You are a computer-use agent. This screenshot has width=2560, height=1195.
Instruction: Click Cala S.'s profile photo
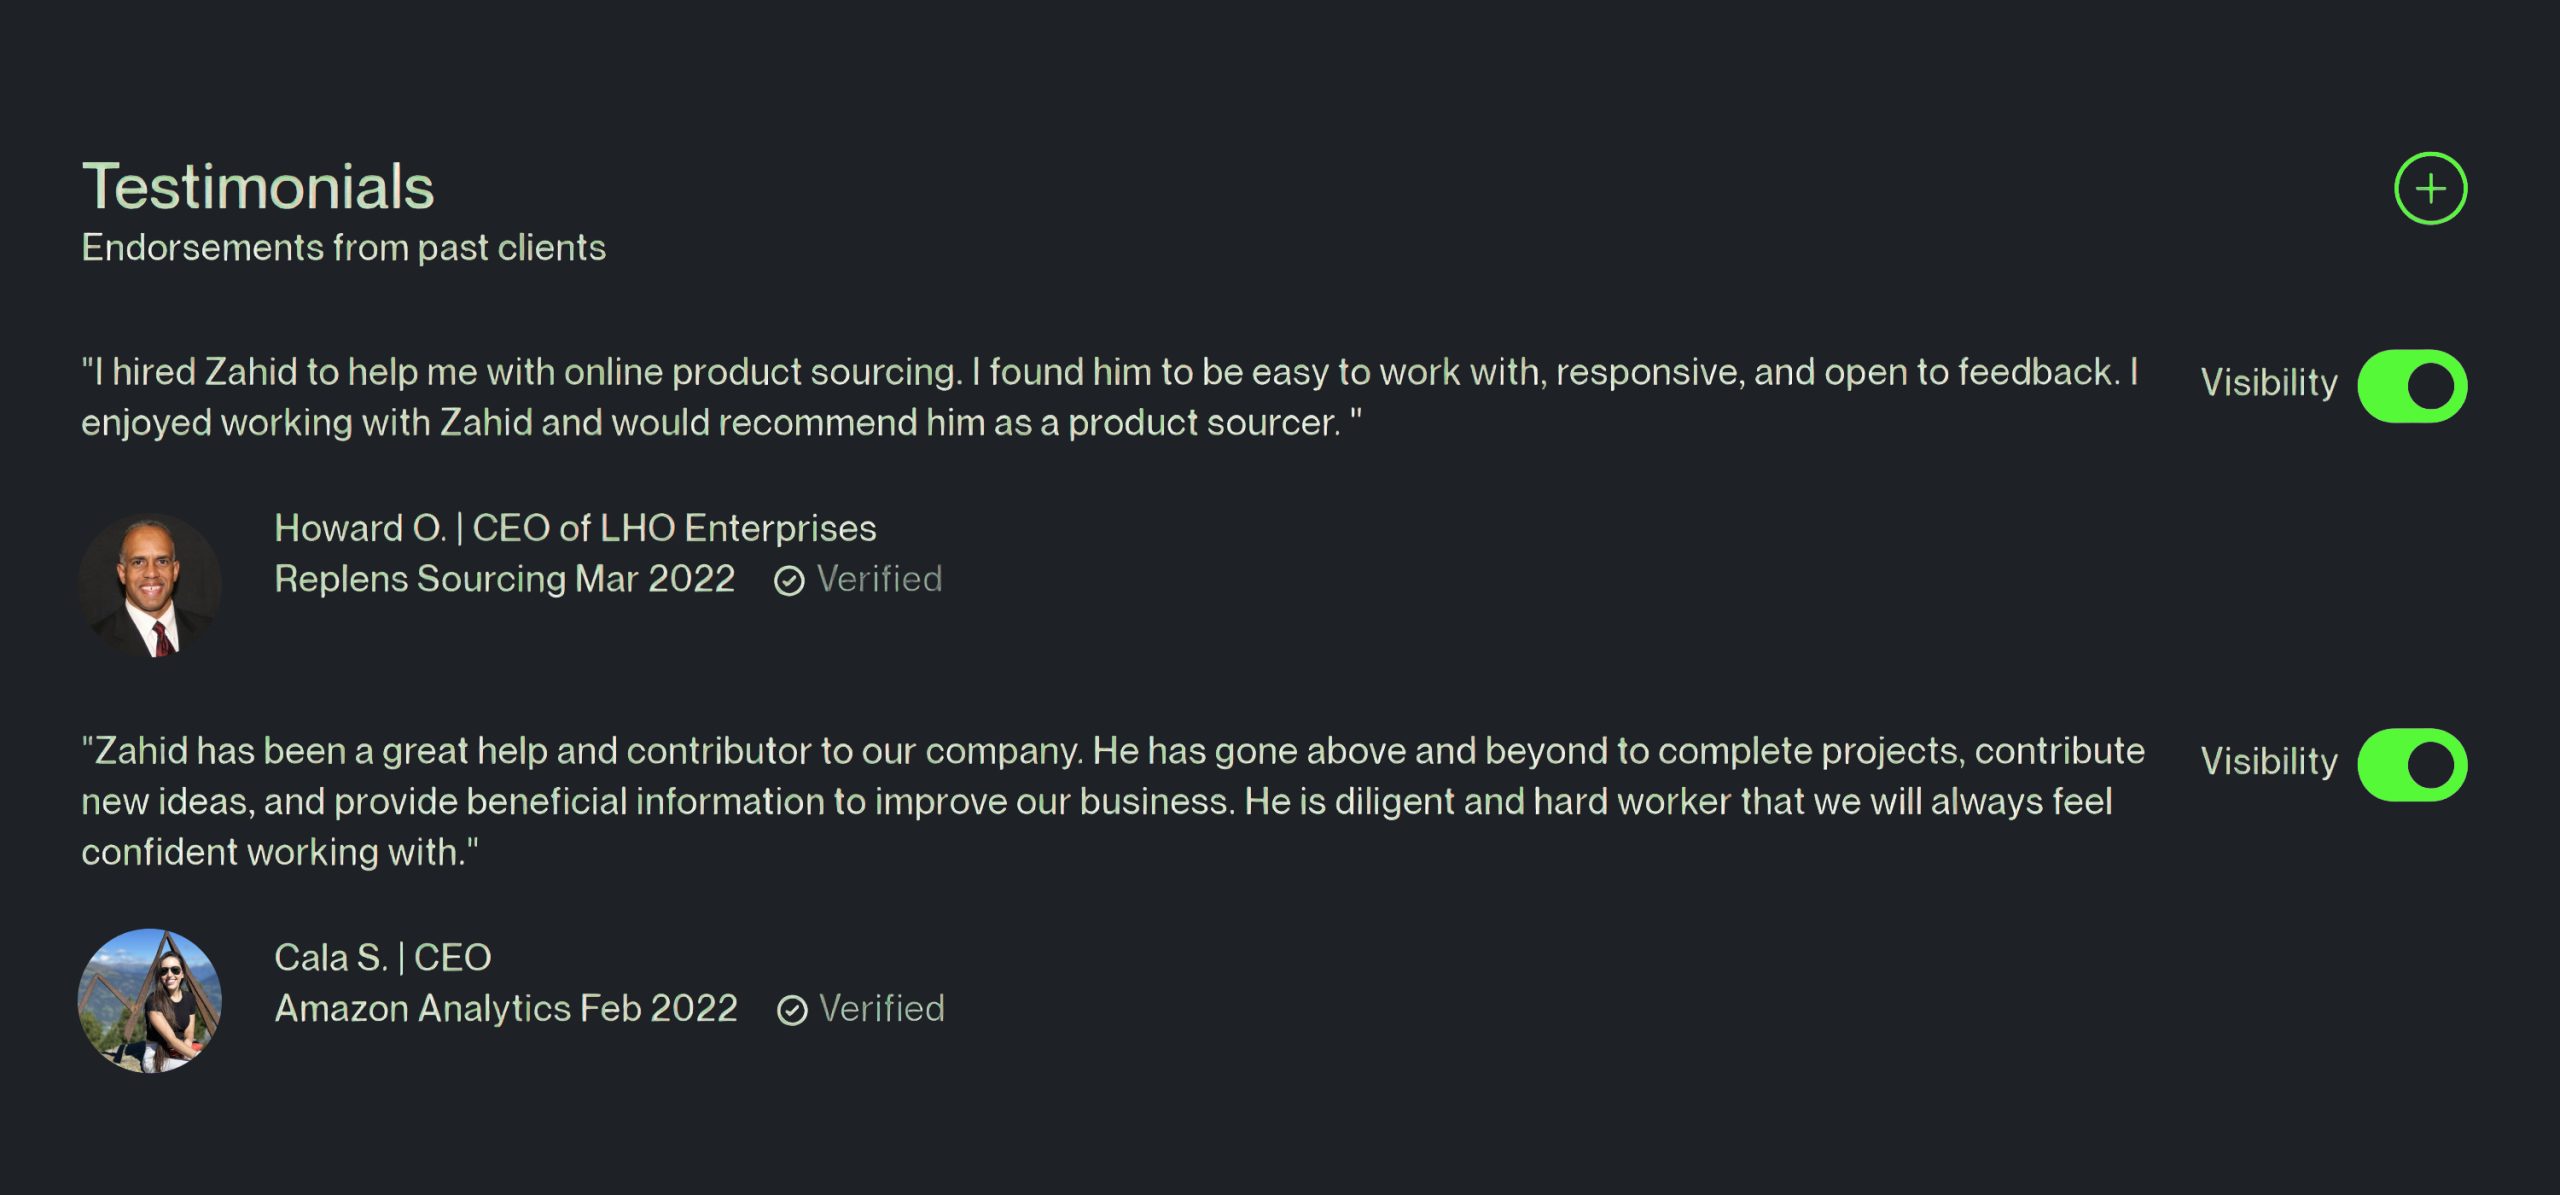pos(150,1000)
